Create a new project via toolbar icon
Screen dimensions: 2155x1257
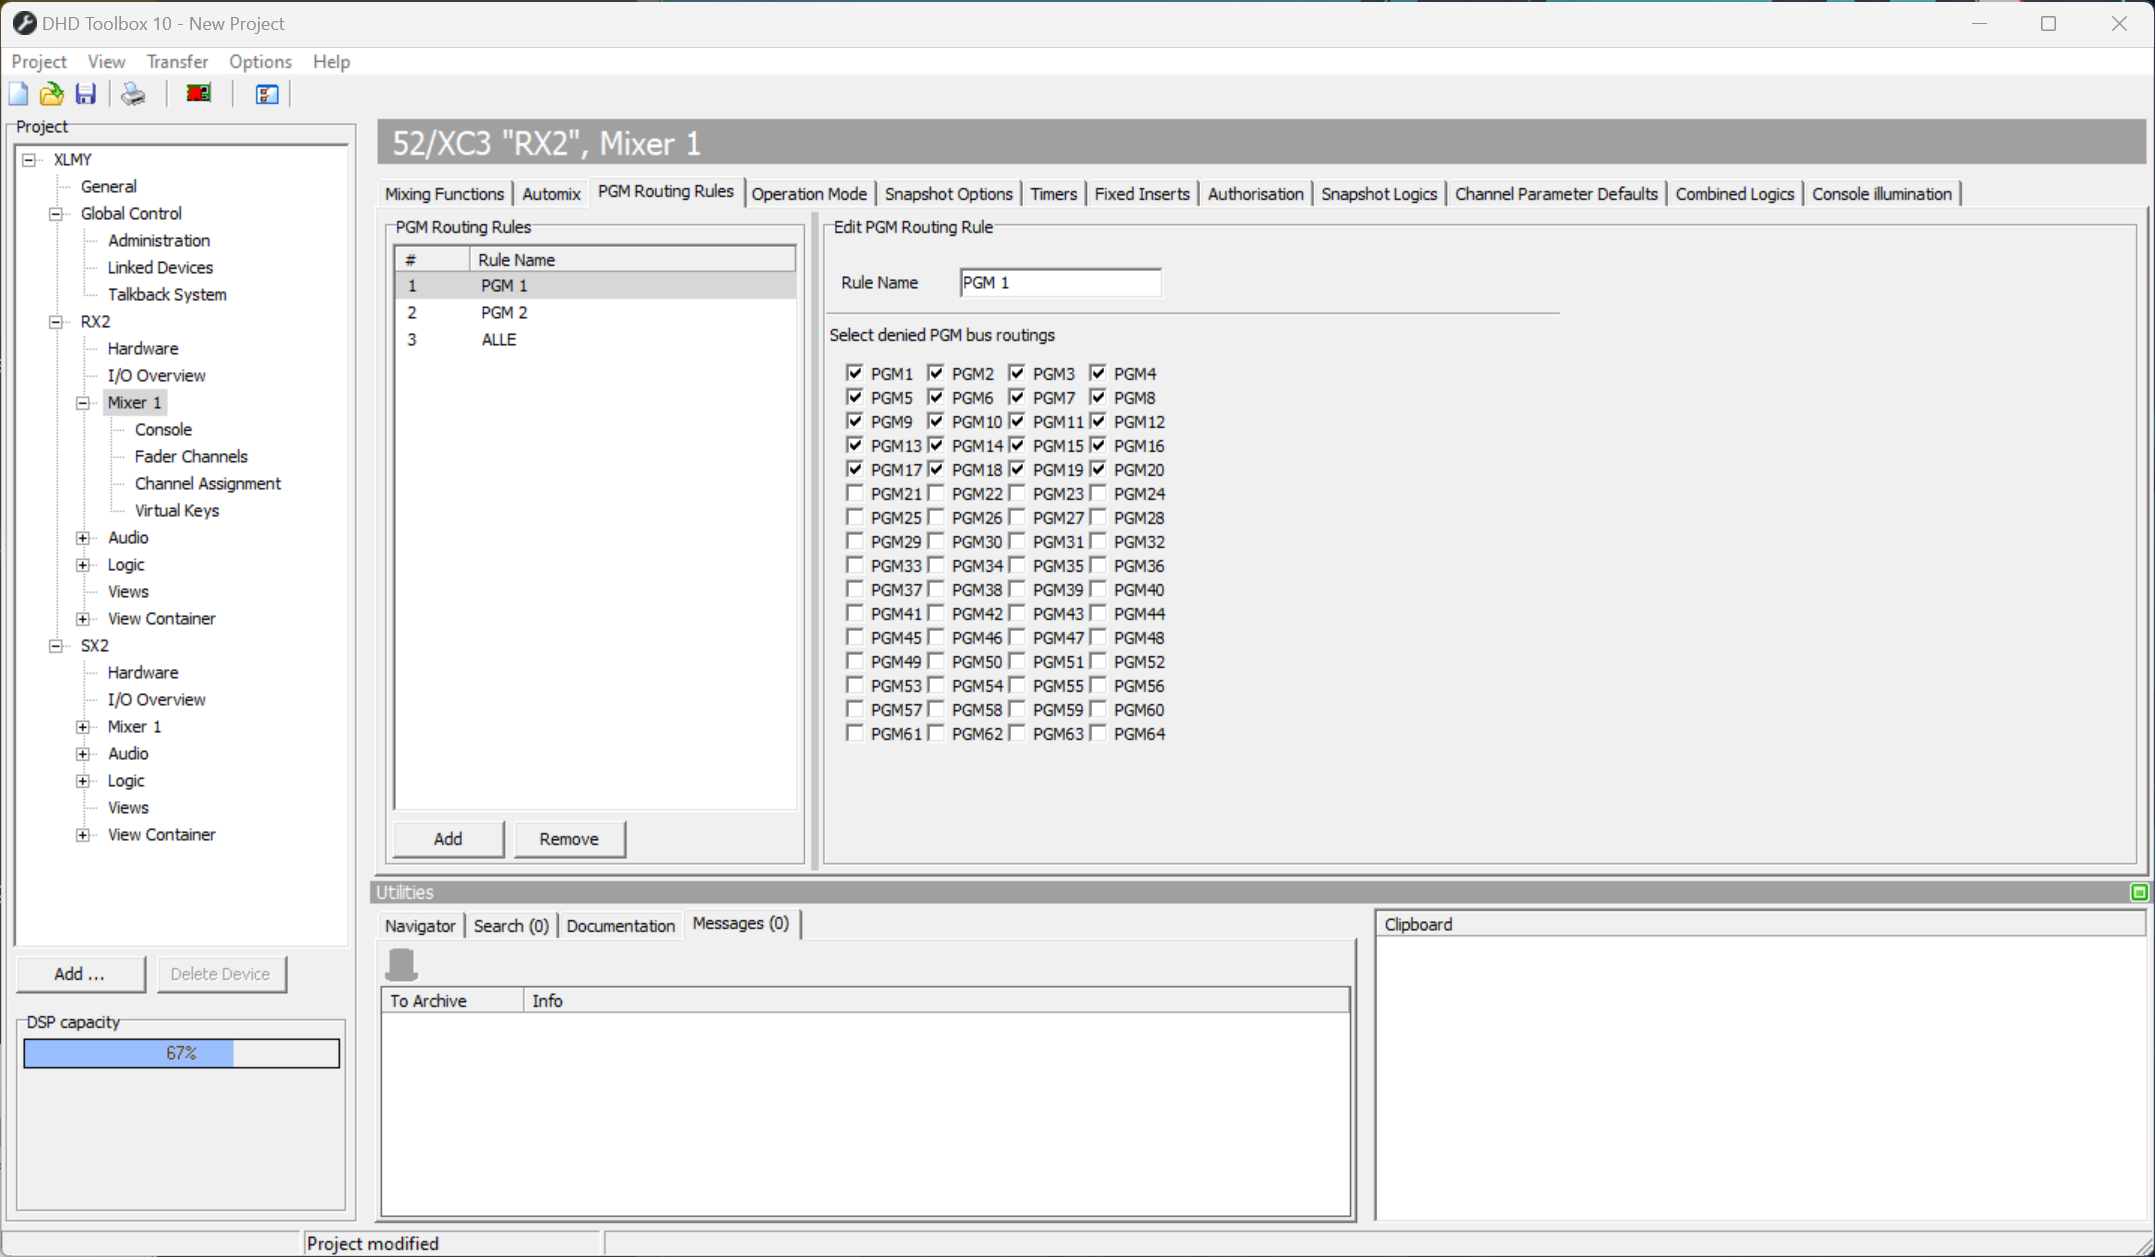click(18, 93)
